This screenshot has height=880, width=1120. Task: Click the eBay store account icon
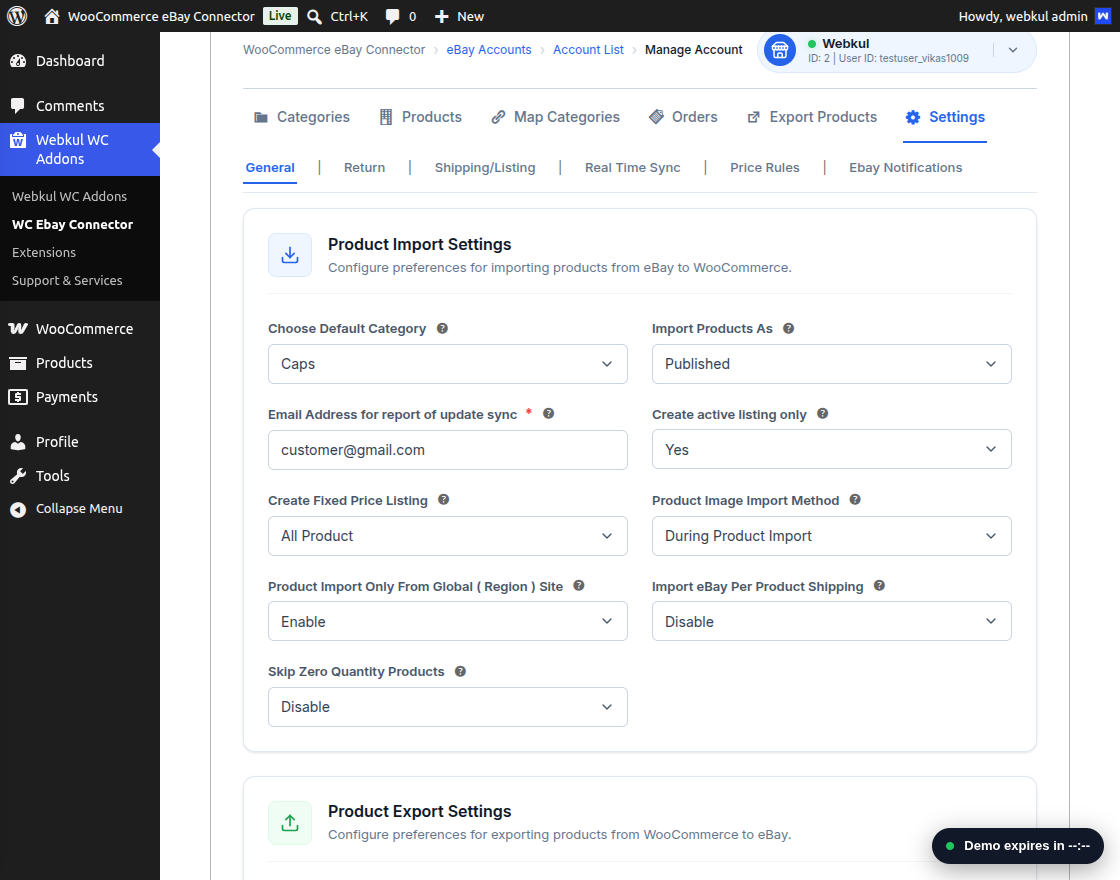[780, 50]
